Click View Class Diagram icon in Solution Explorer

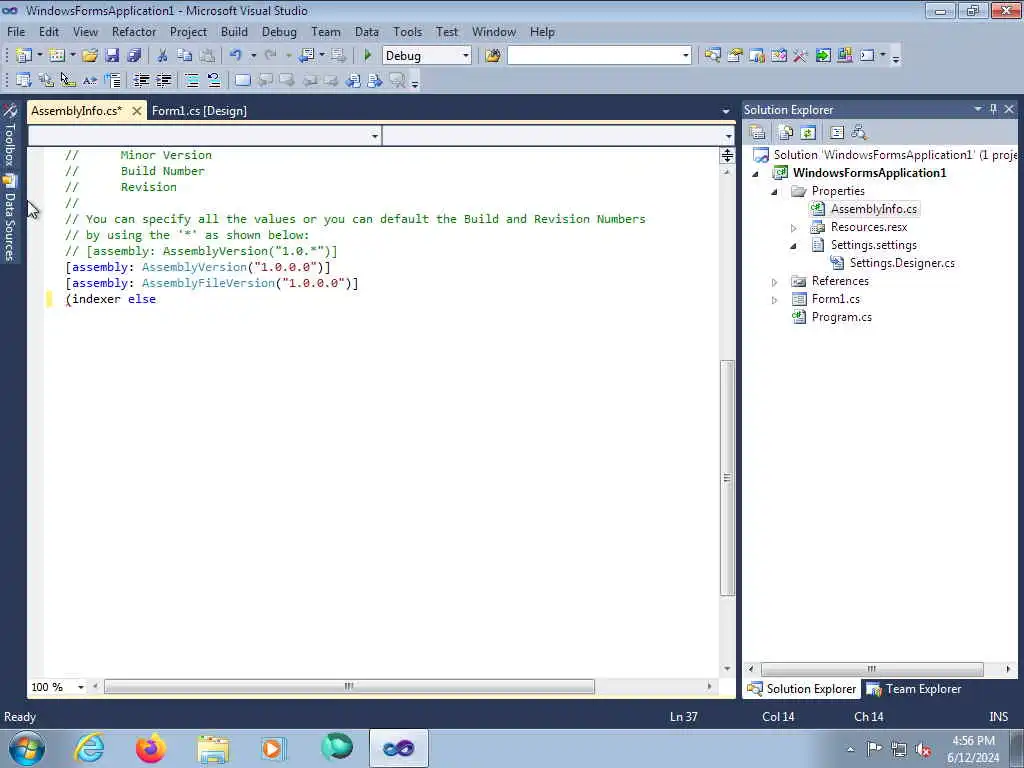pos(859,133)
